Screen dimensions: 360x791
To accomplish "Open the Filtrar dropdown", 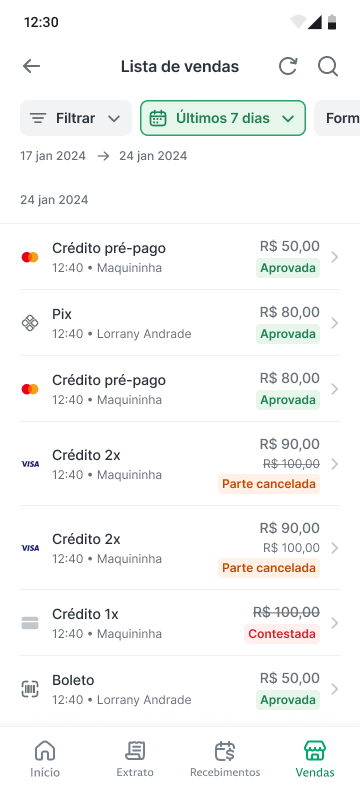I will point(76,118).
